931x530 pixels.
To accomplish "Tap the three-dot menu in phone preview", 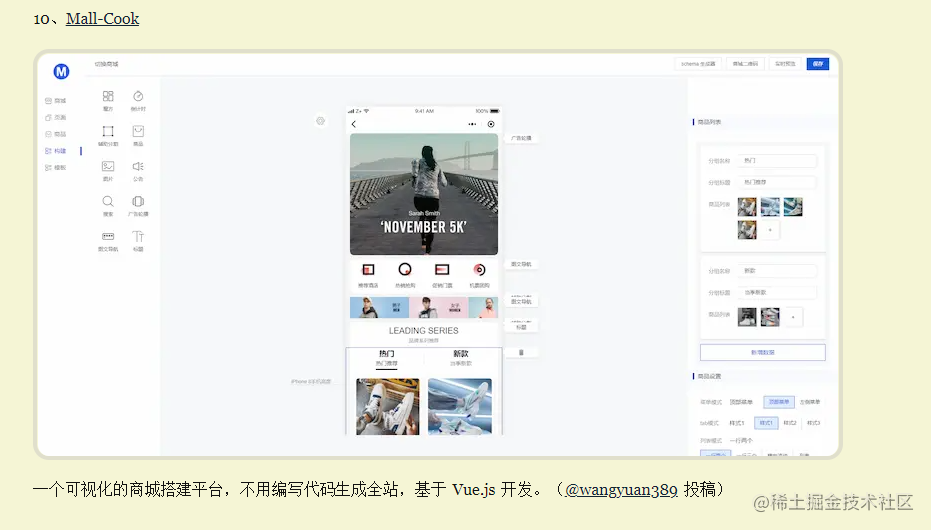I will pyautogui.click(x=472, y=124).
